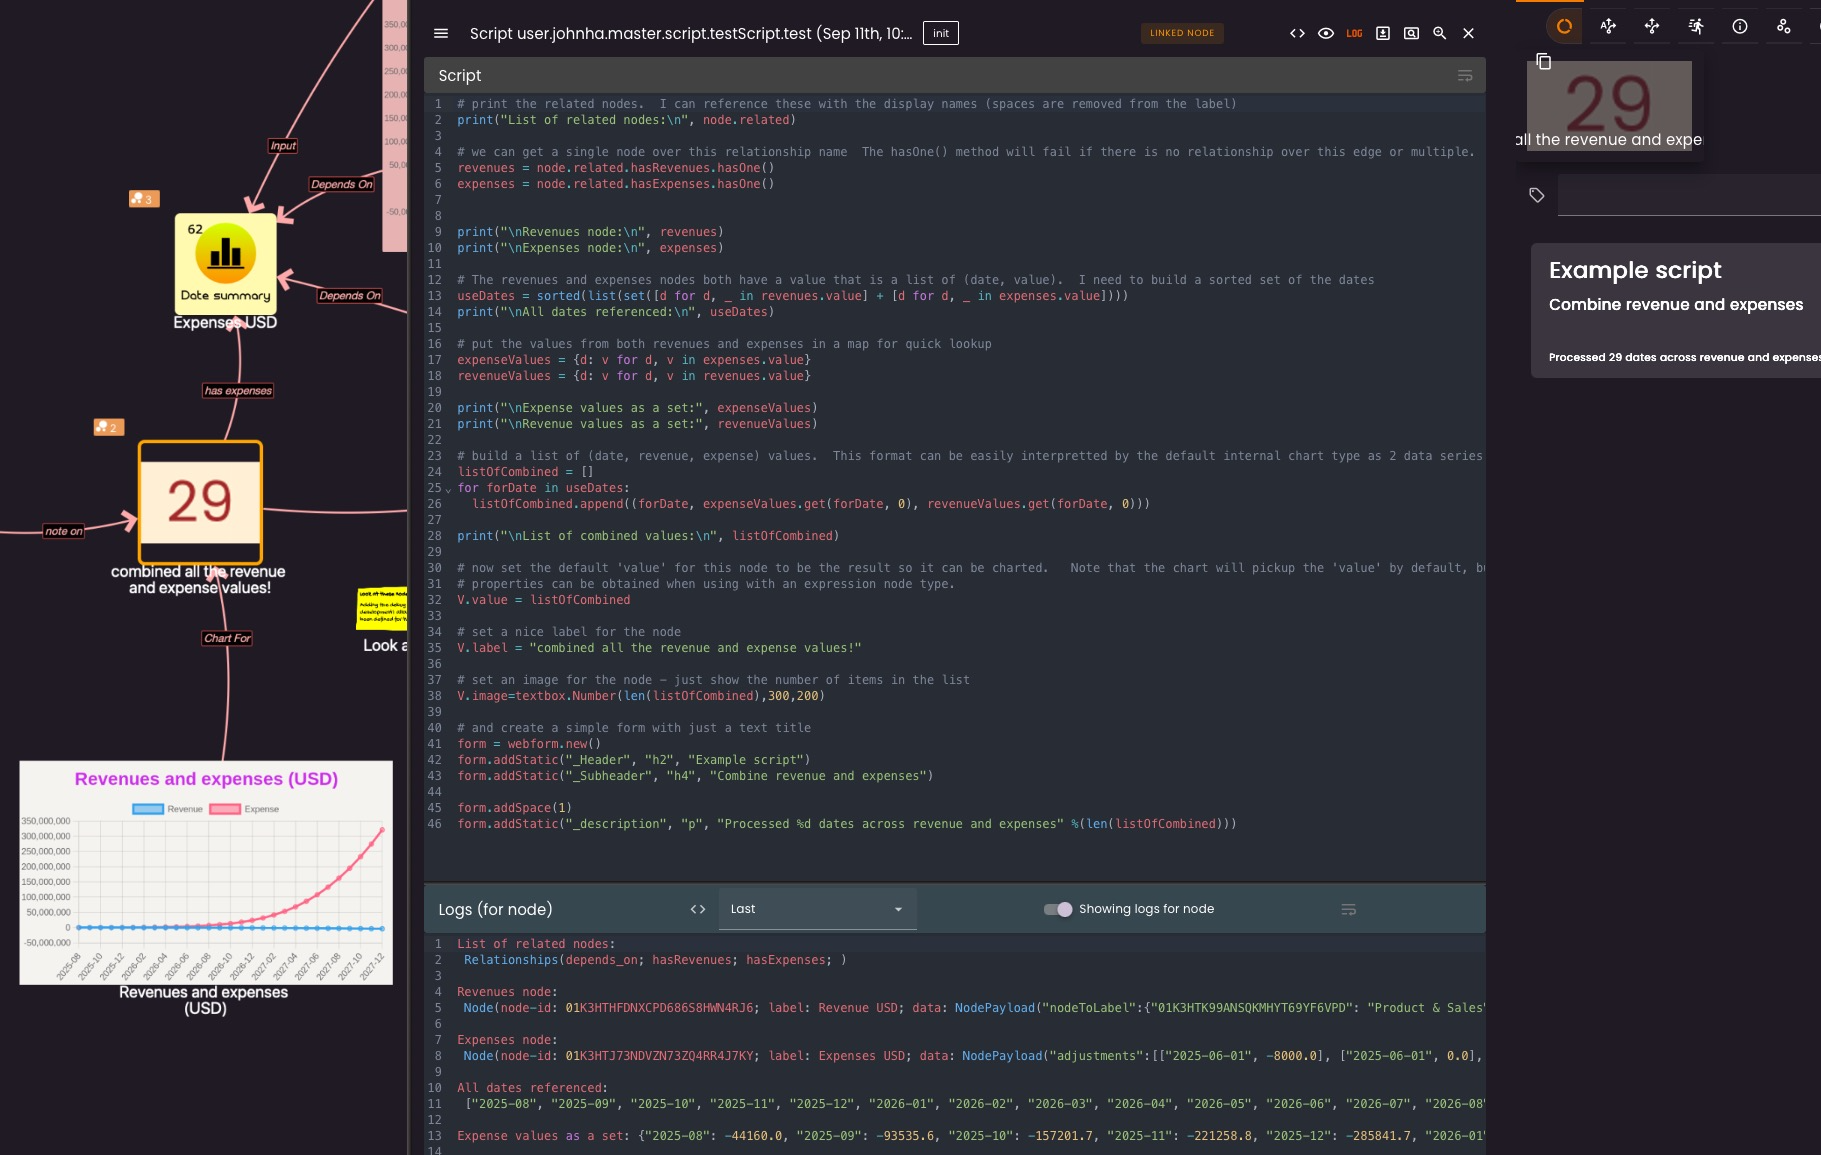Click the download icon in script toolbar
This screenshot has width=1821, height=1155.
click(x=1383, y=33)
